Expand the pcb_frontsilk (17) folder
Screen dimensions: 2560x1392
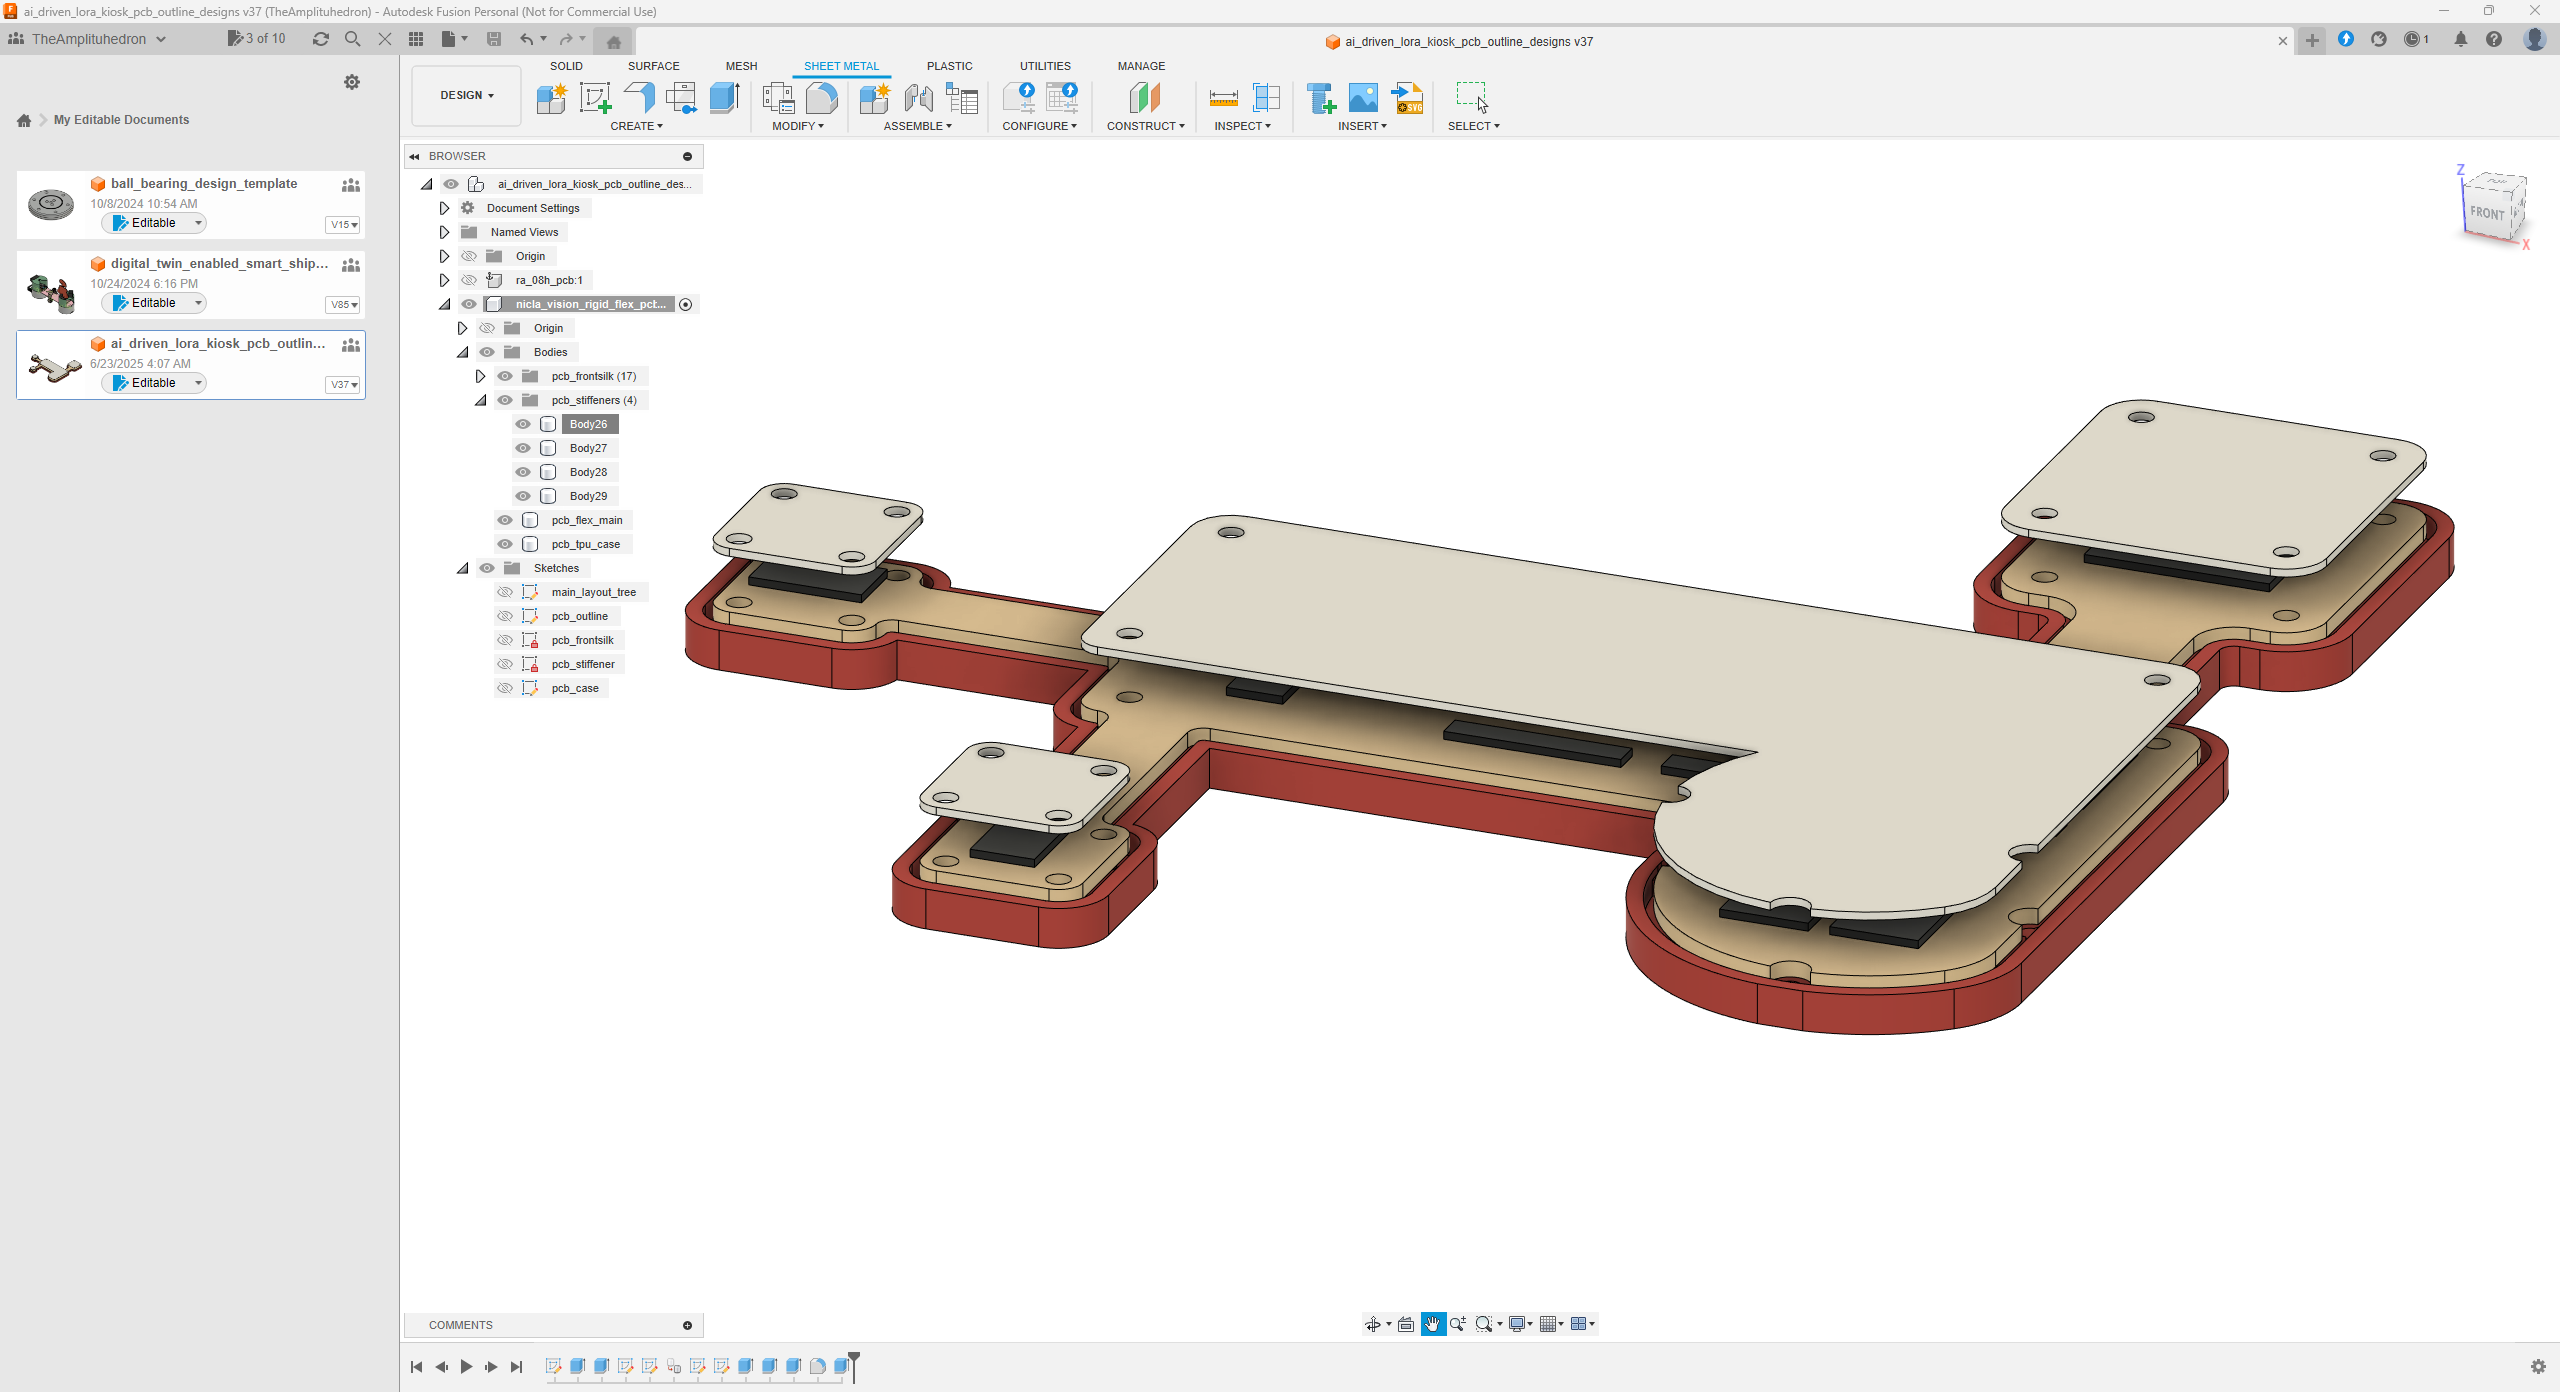pos(481,376)
